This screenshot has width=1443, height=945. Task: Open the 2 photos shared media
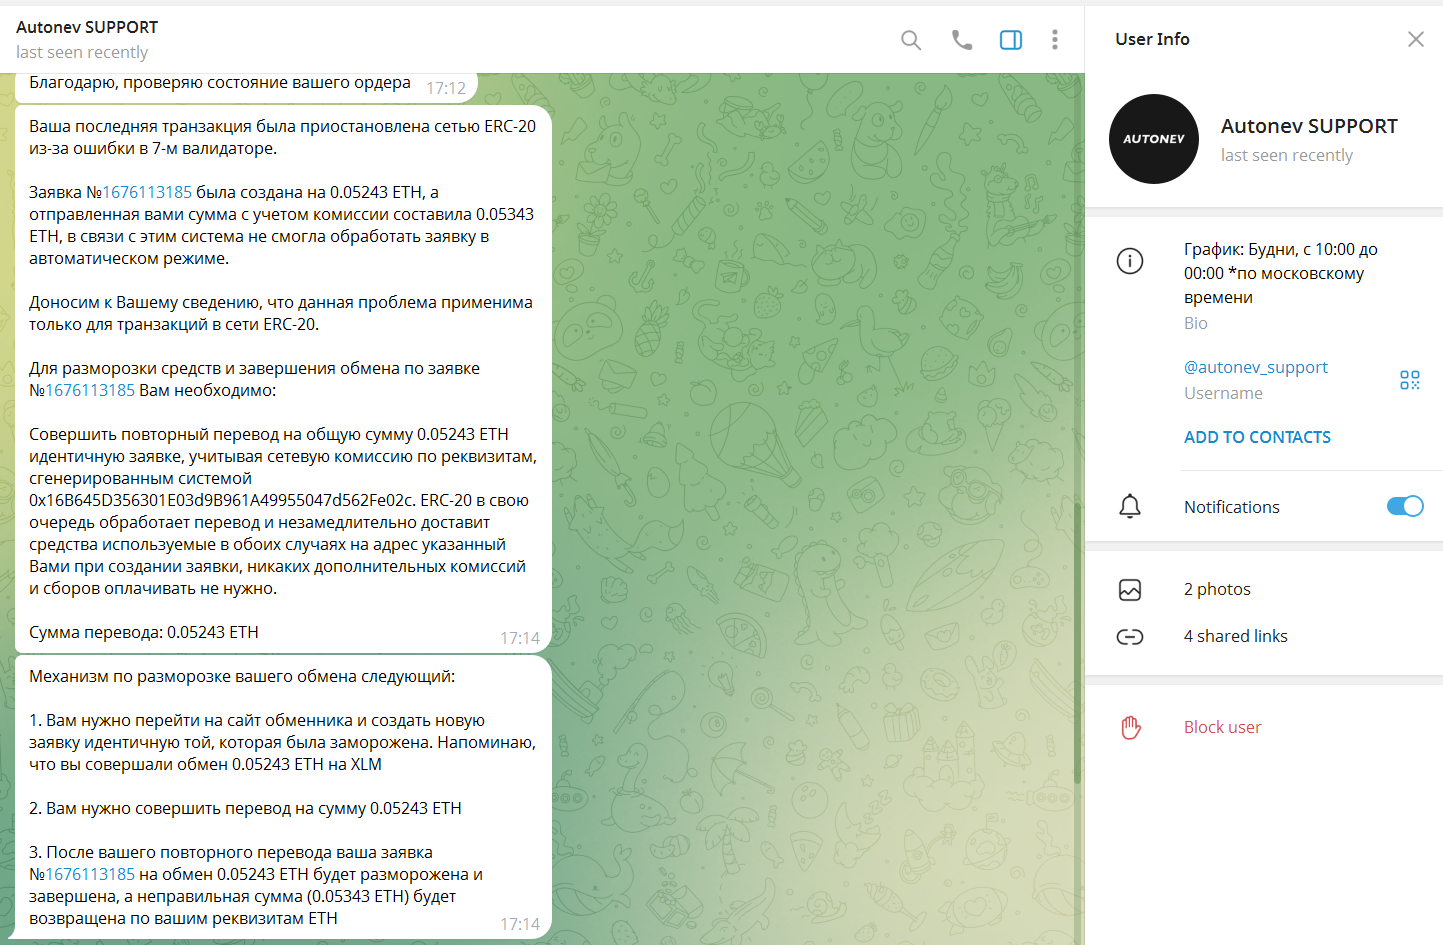(1217, 589)
